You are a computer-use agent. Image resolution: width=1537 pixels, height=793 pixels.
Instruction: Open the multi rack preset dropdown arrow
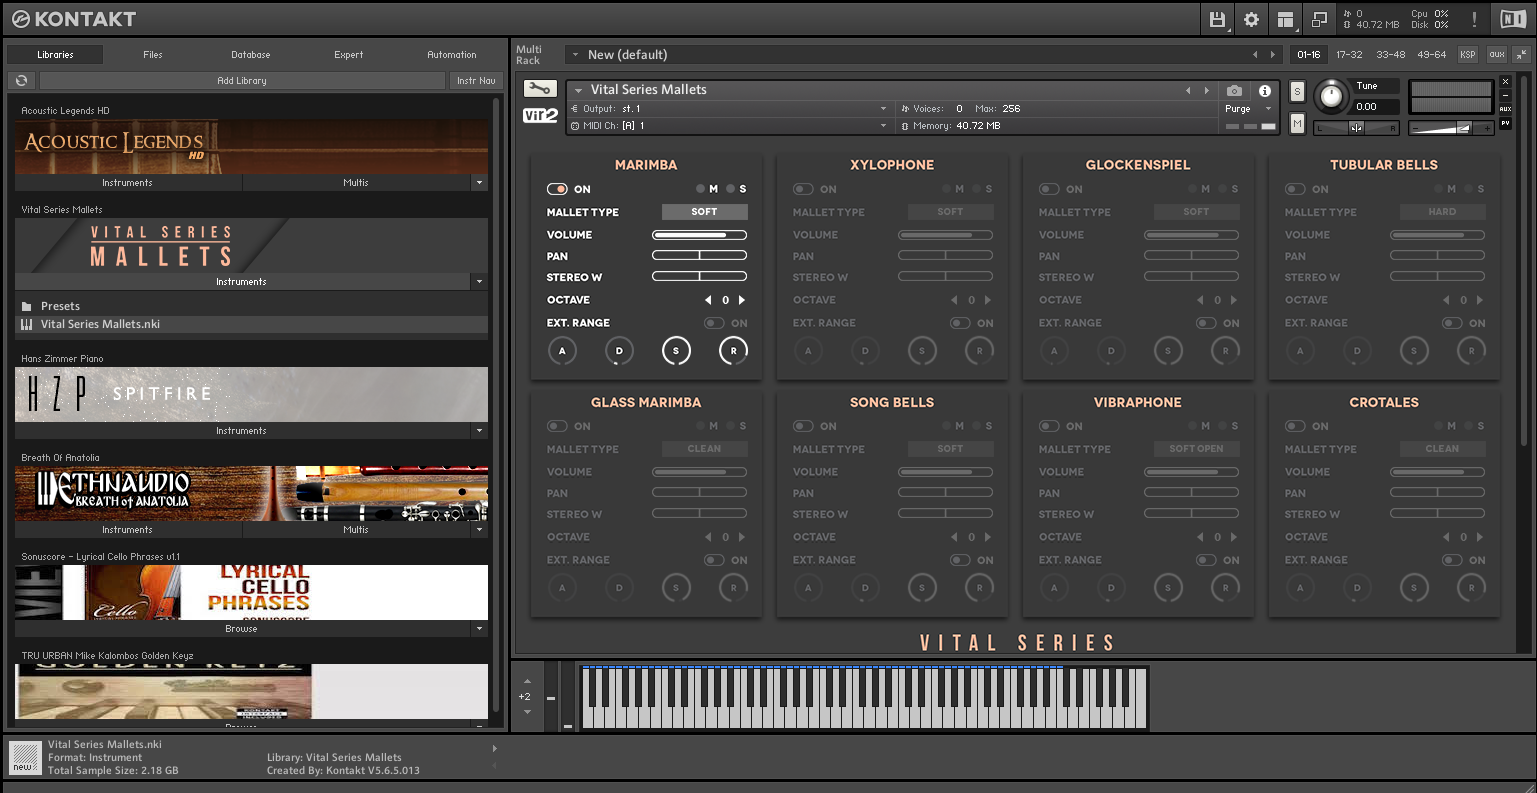point(575,55)
